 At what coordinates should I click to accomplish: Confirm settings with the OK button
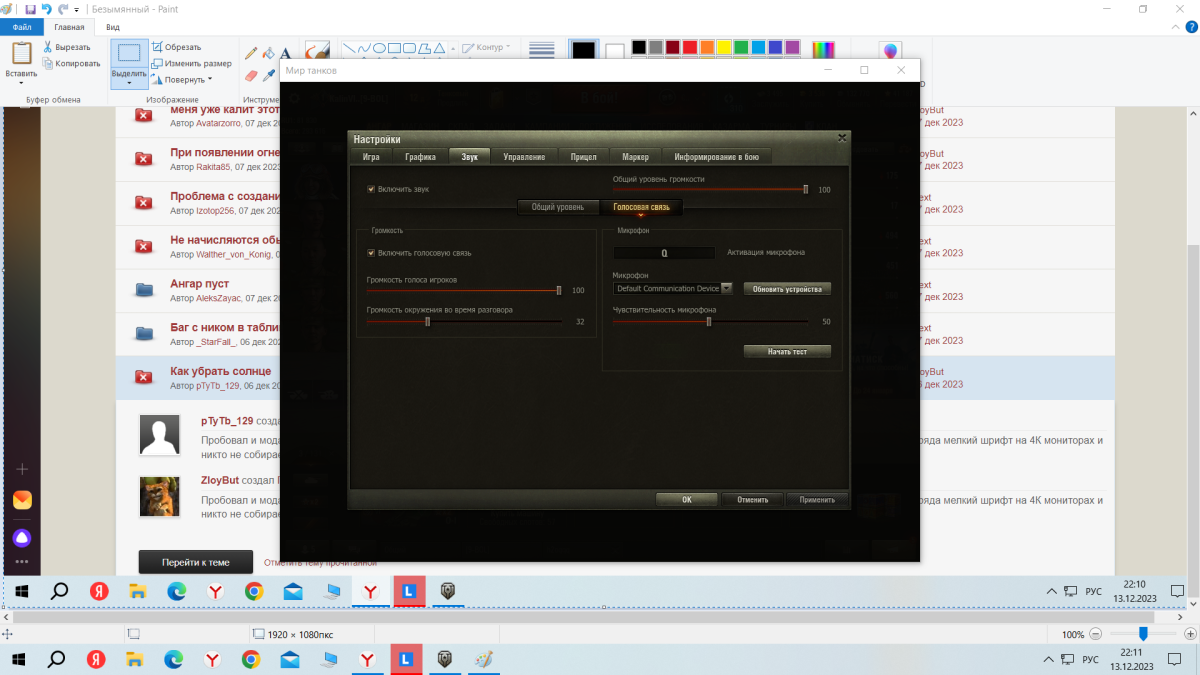[x=686, y=499]
